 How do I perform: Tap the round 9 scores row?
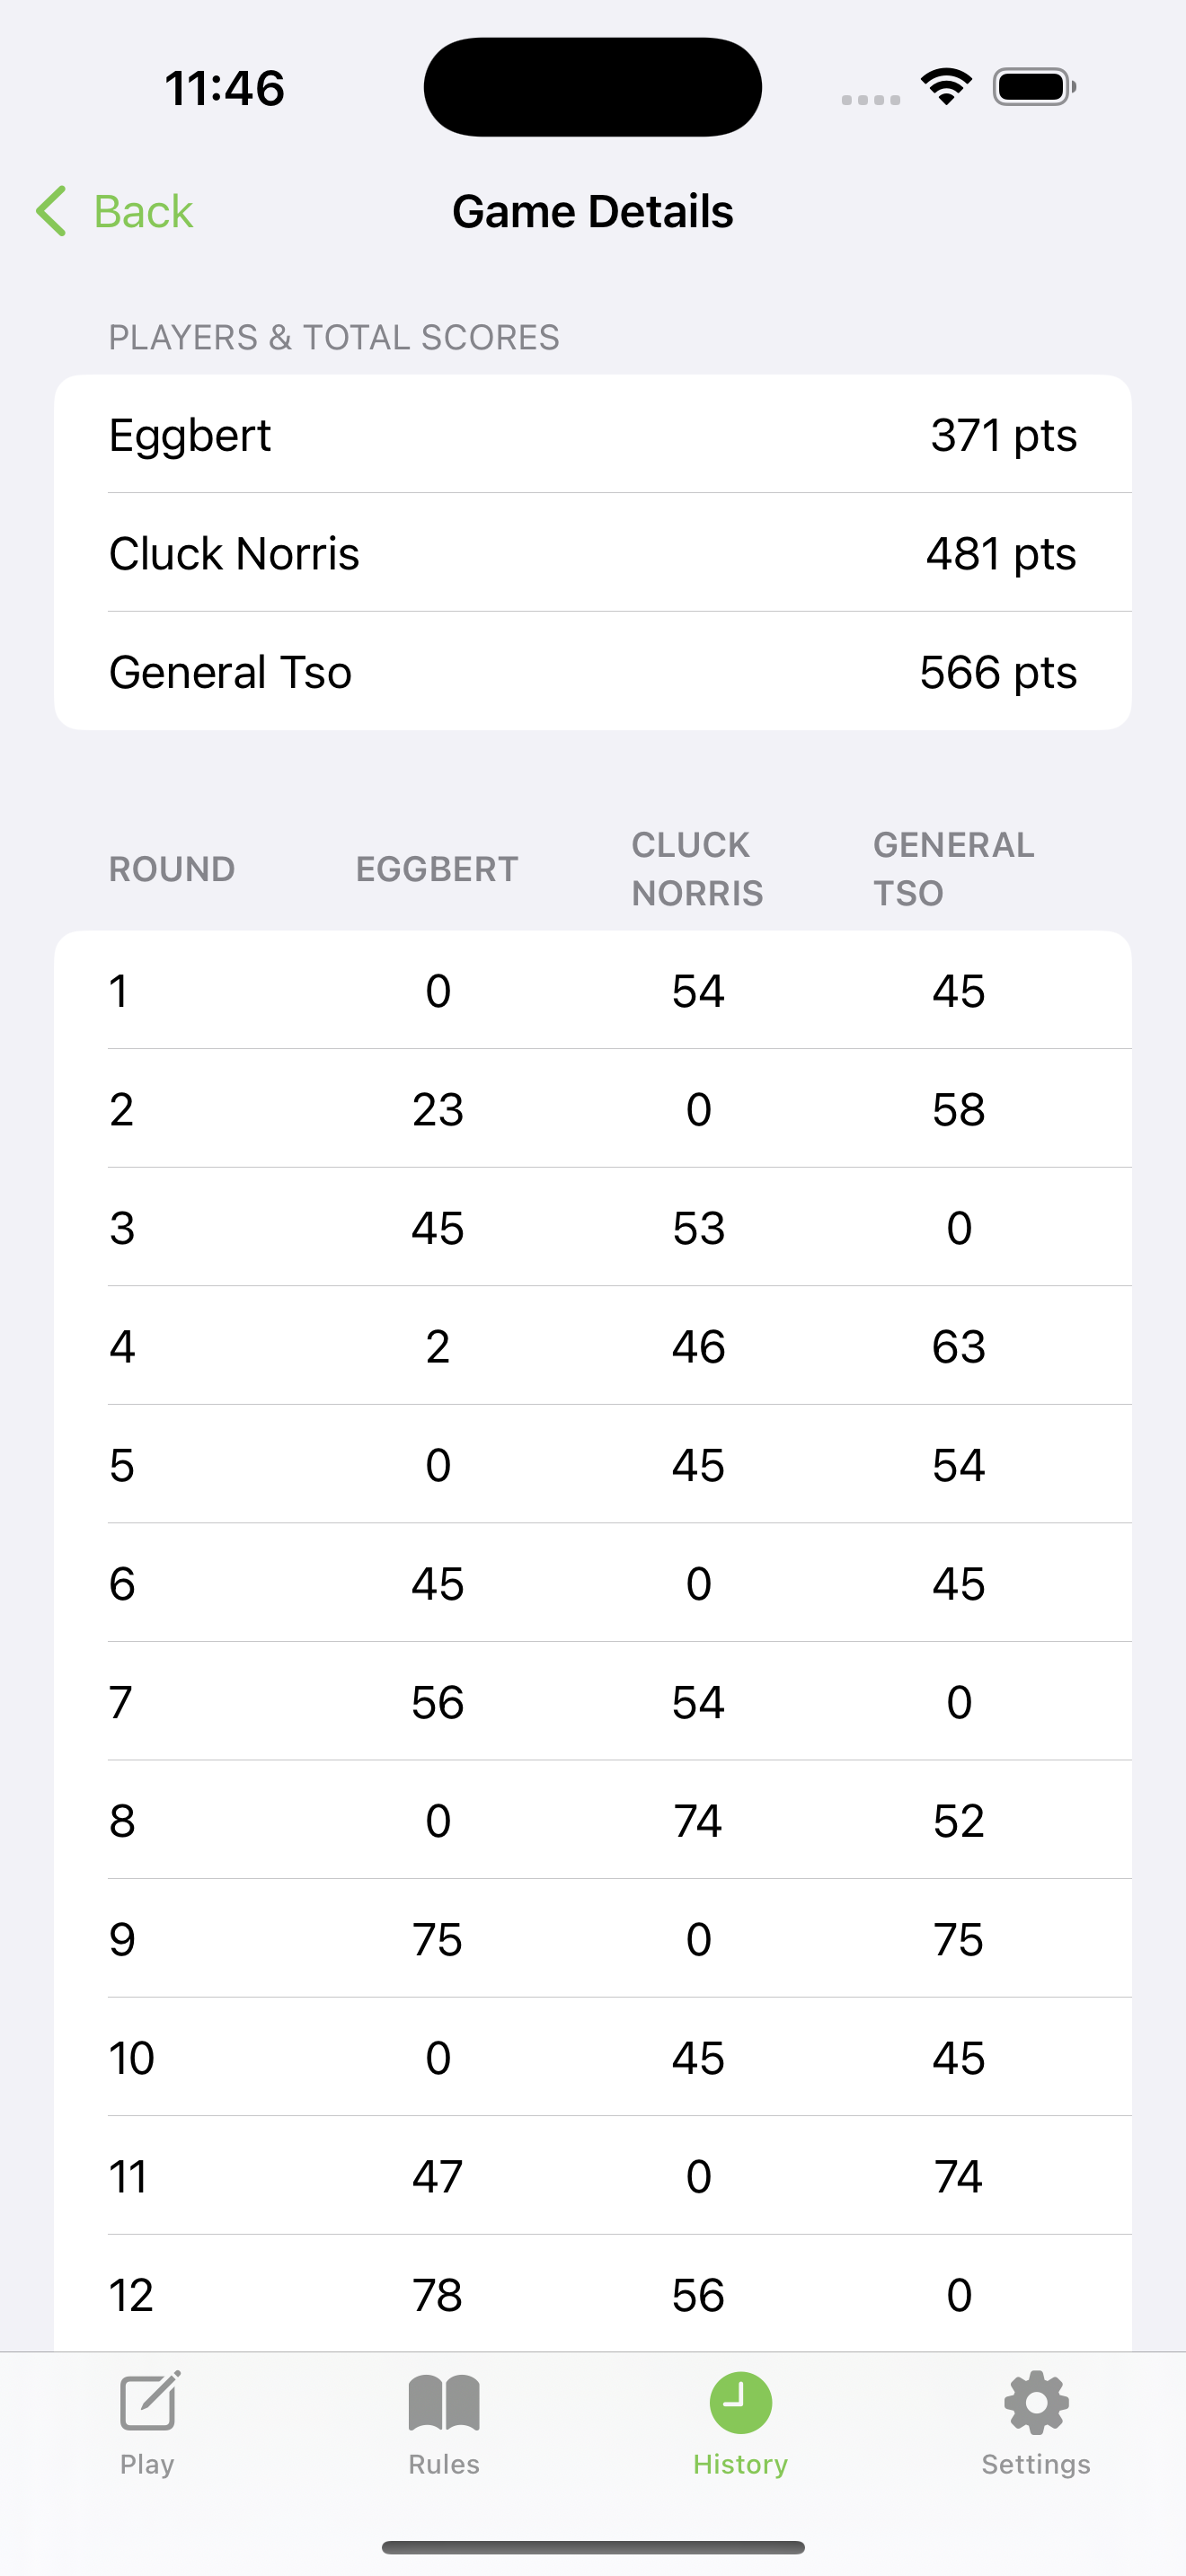coord(593,1939)
